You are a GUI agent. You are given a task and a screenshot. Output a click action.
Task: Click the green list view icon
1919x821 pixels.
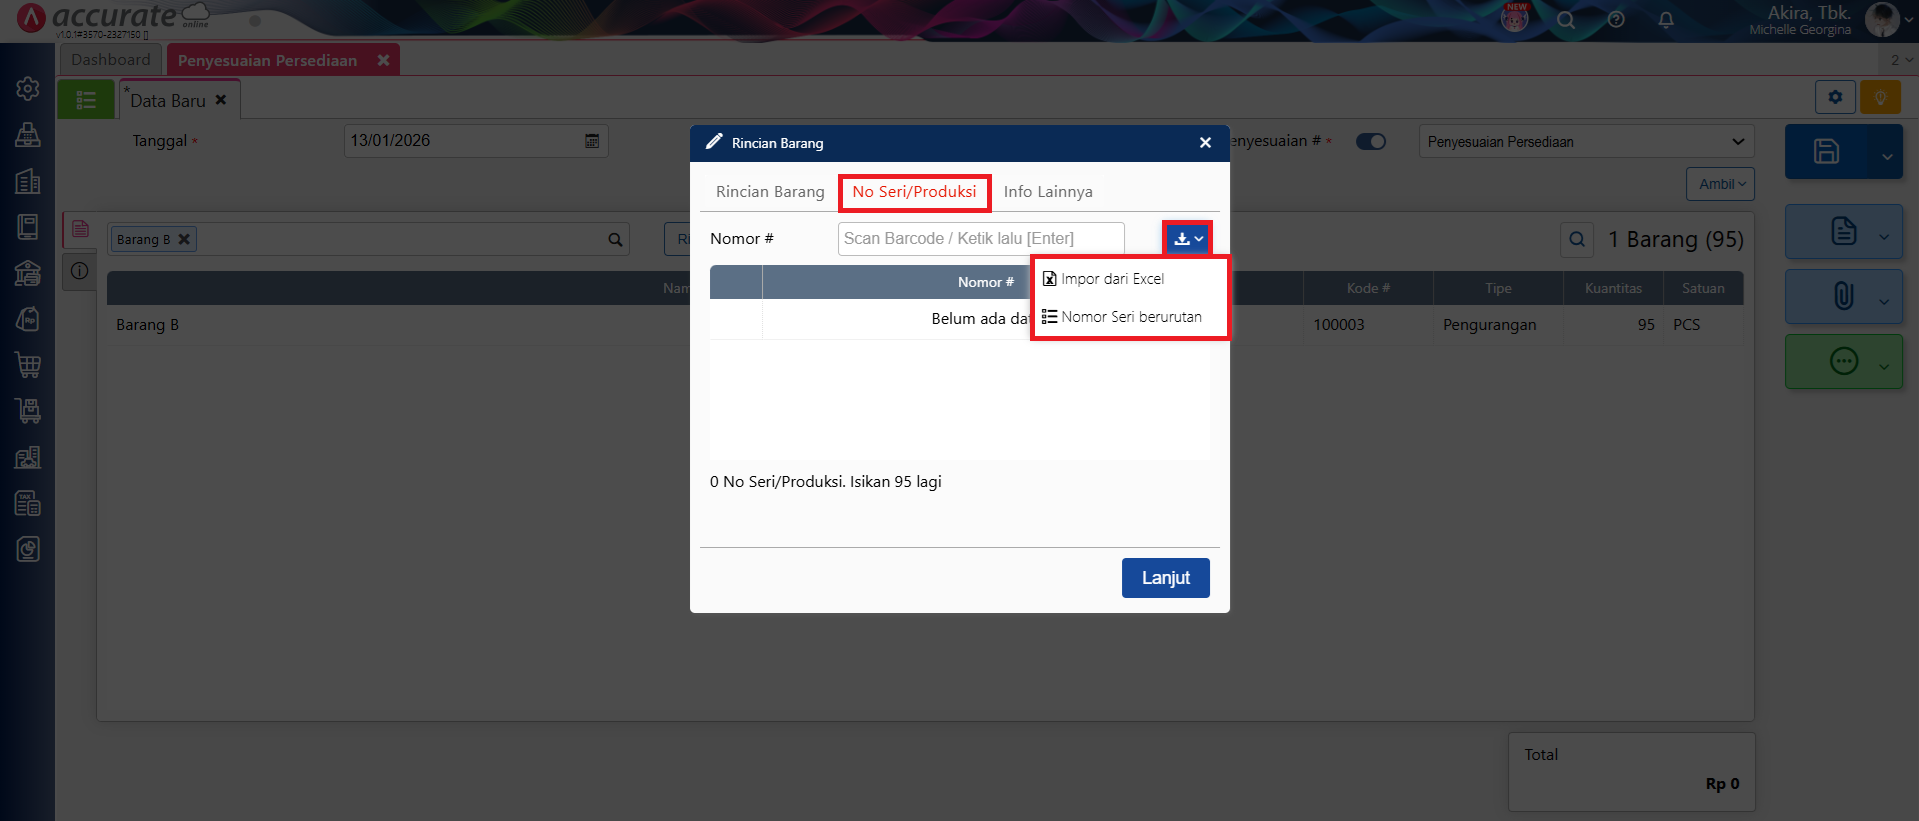[86, 100]
